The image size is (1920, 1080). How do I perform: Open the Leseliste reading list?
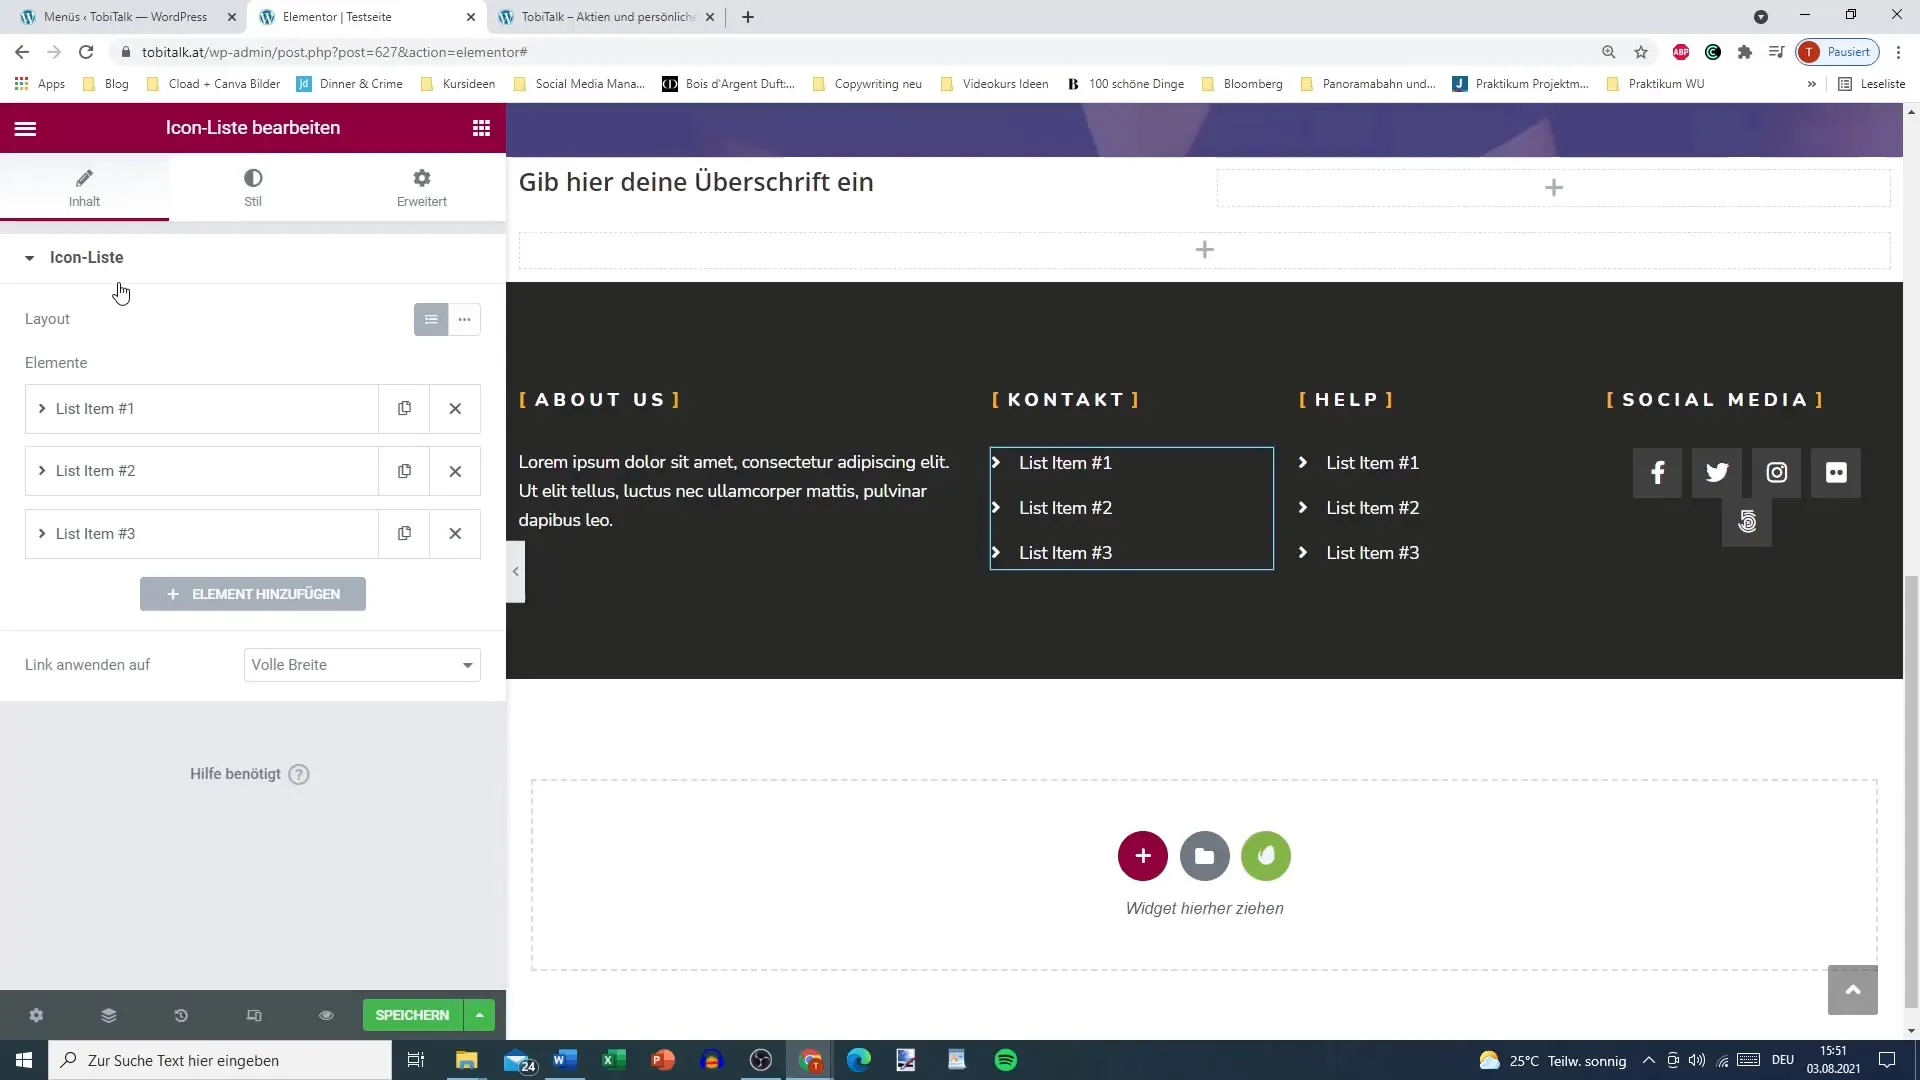pos(1872,84)
